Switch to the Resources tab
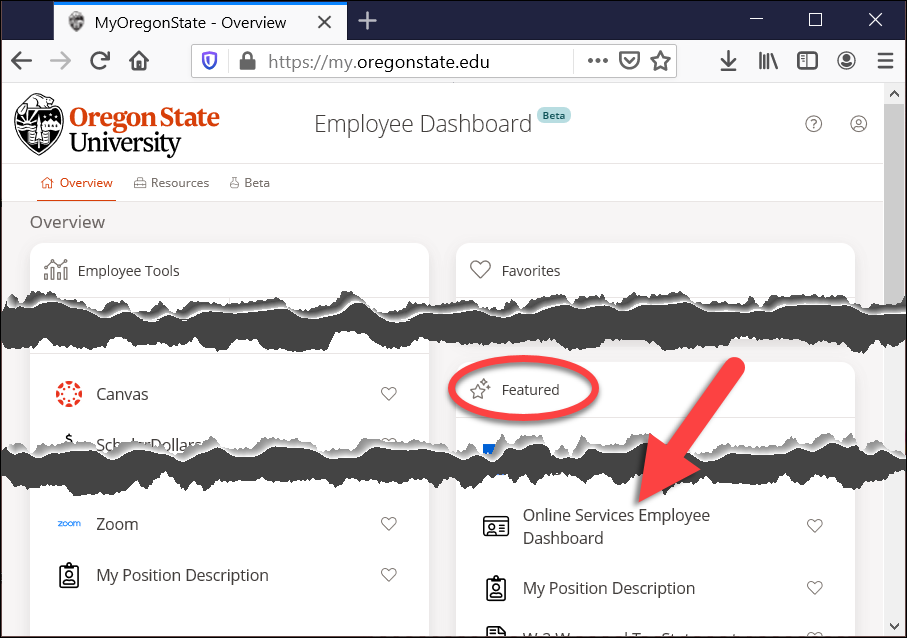This screenshot has width=907, height=638. pyautogui.click(x=171, y=183)
